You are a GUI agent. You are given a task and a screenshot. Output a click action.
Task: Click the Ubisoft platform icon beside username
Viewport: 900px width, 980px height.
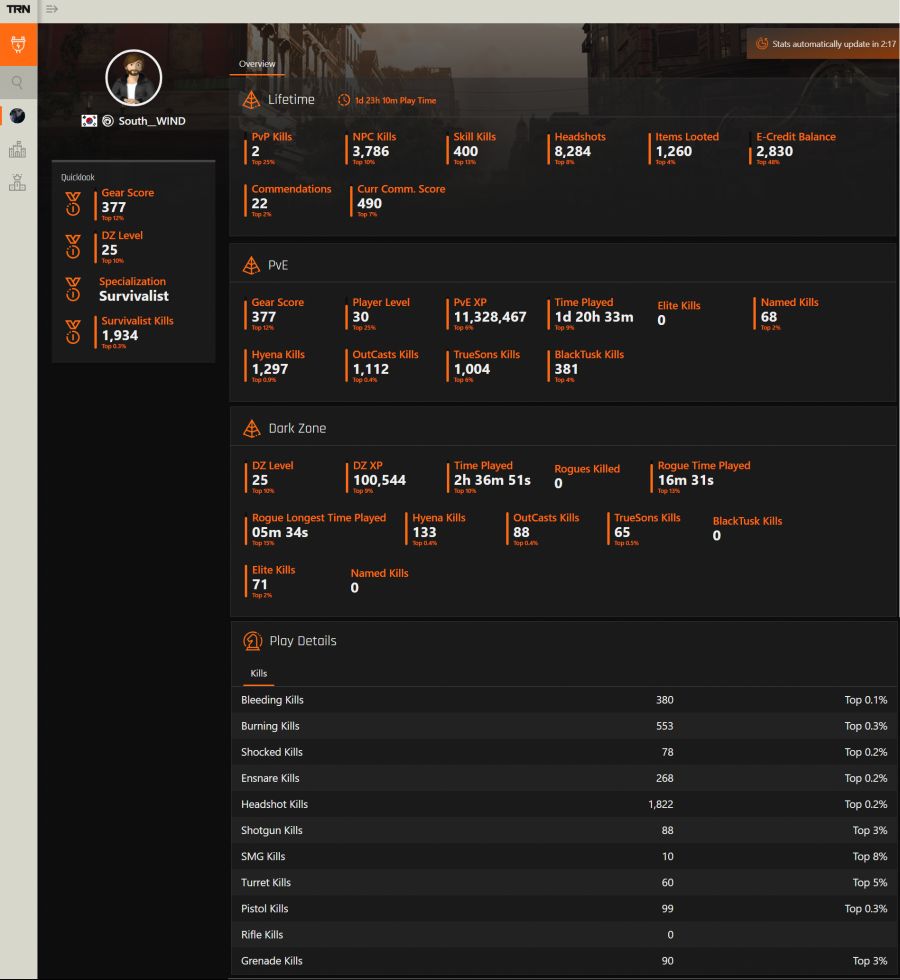[107, 121]
